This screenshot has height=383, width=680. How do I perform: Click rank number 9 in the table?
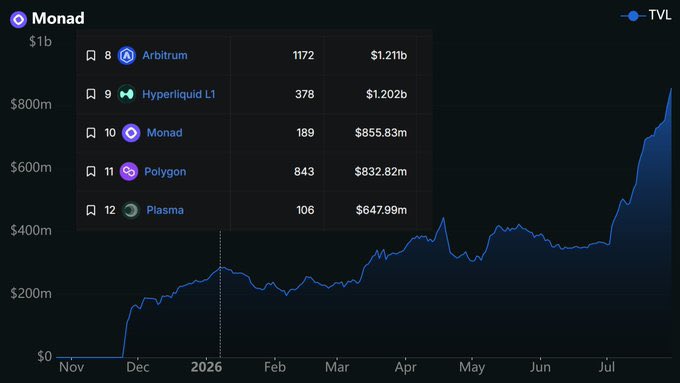pos(108,94)
